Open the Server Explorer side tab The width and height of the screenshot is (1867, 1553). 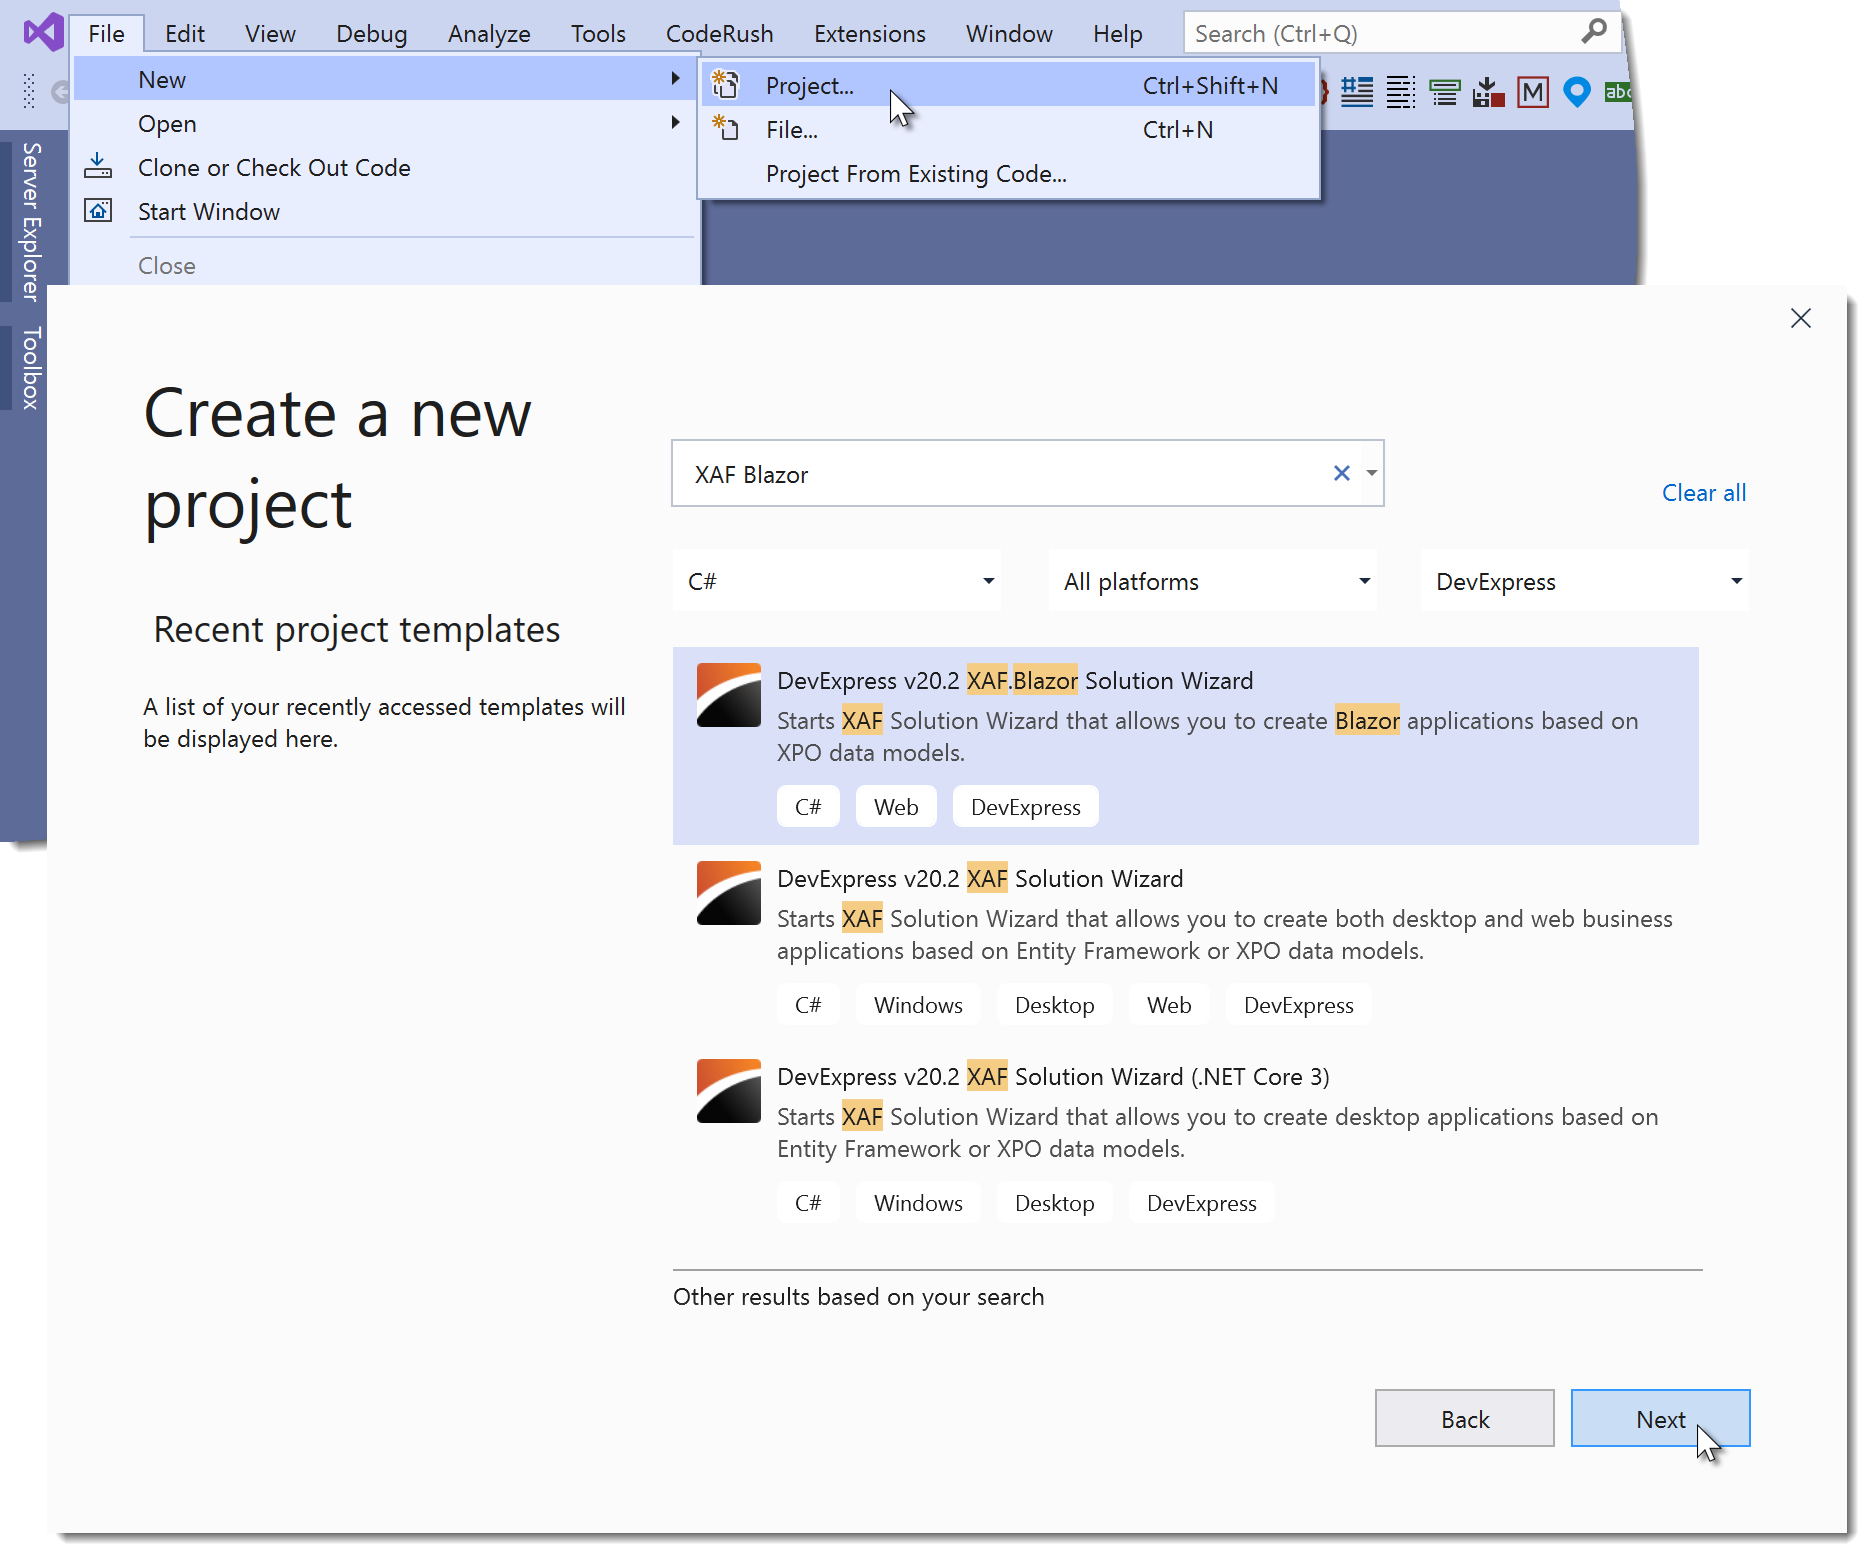[31, 221]
